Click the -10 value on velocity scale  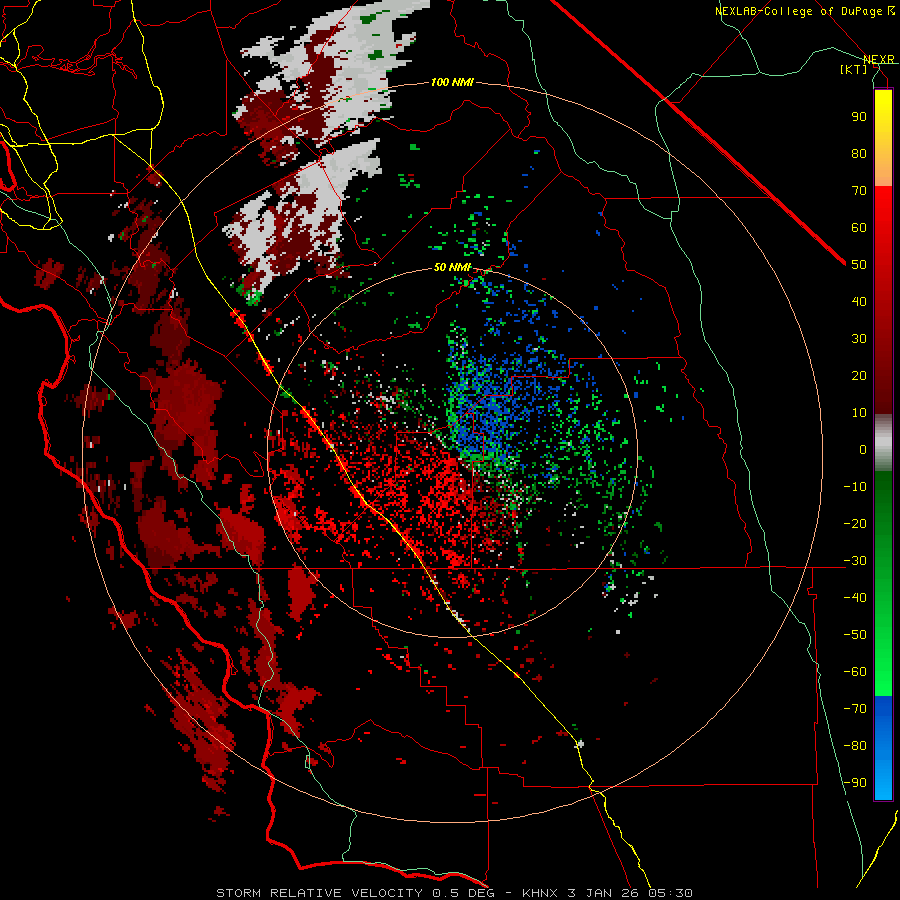(855, 487)
